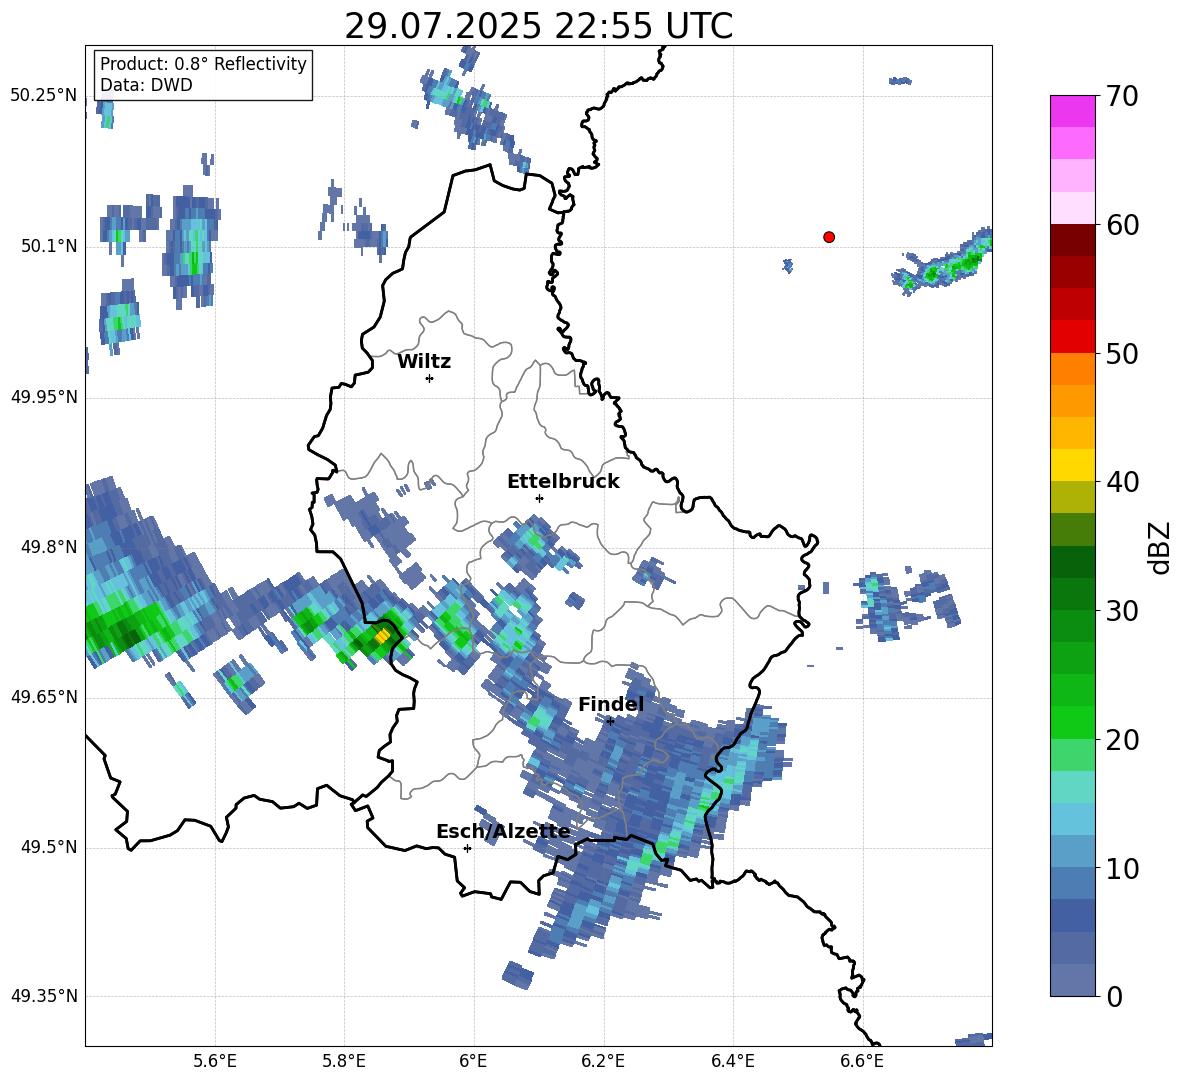Click the 40 tick on colorbar
This screenshot has height=1081, width=1184.
1122,482
